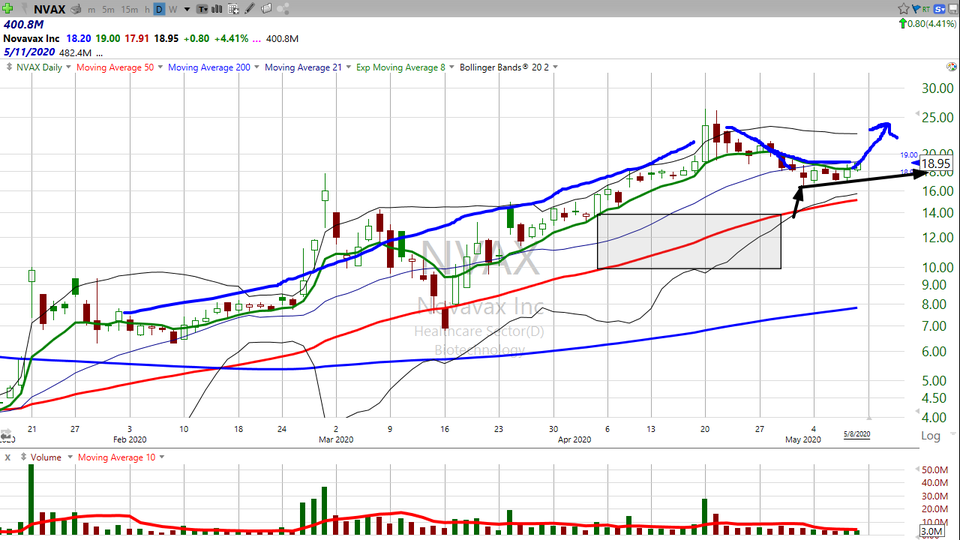This screenshot has width=960, height=540.
Task: Select the 15m time frame
Action: 130,9
